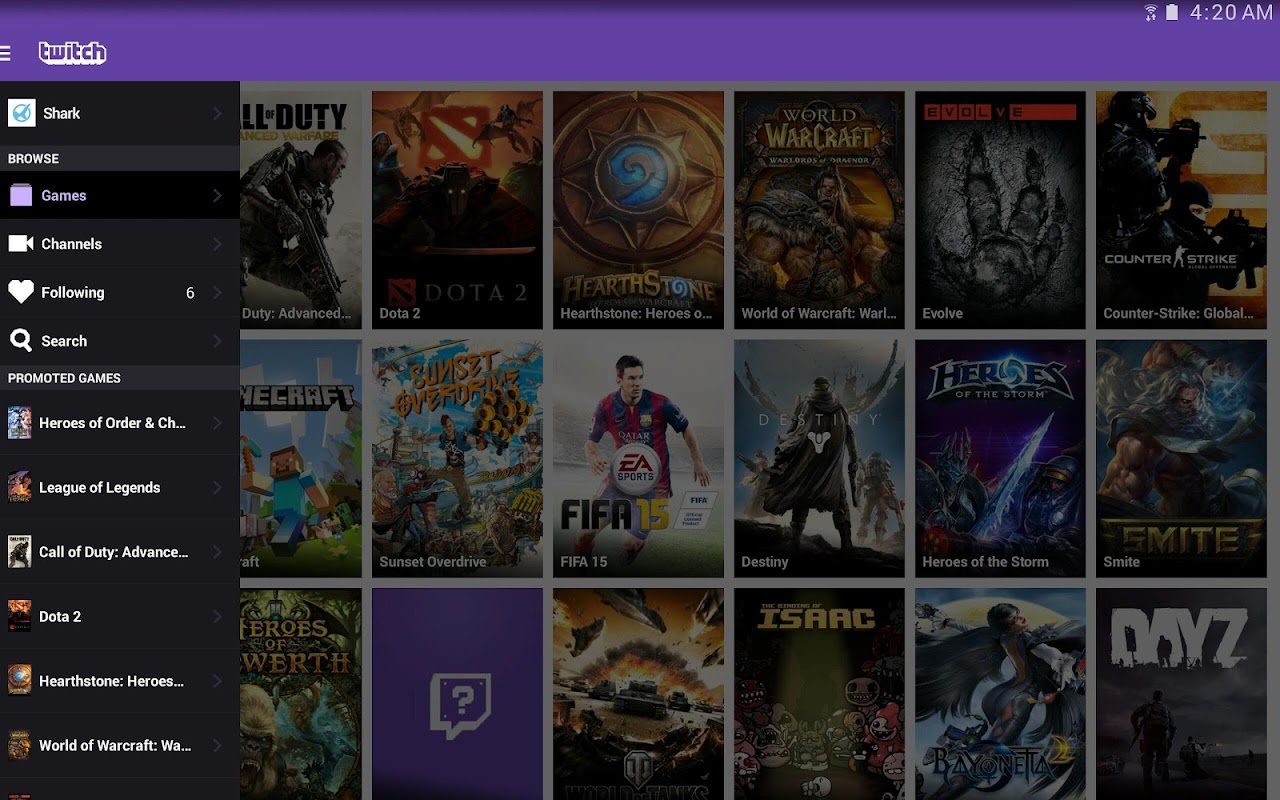1280x800 pixels.
Task: Open Search in the sidebar
Action: click(x=120, y=341)
